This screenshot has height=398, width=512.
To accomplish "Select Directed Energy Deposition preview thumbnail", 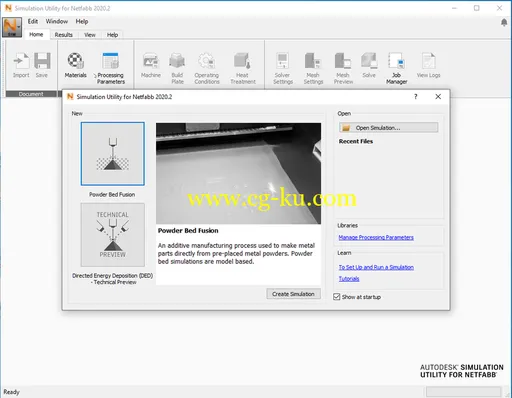I will tap(113, 235).
